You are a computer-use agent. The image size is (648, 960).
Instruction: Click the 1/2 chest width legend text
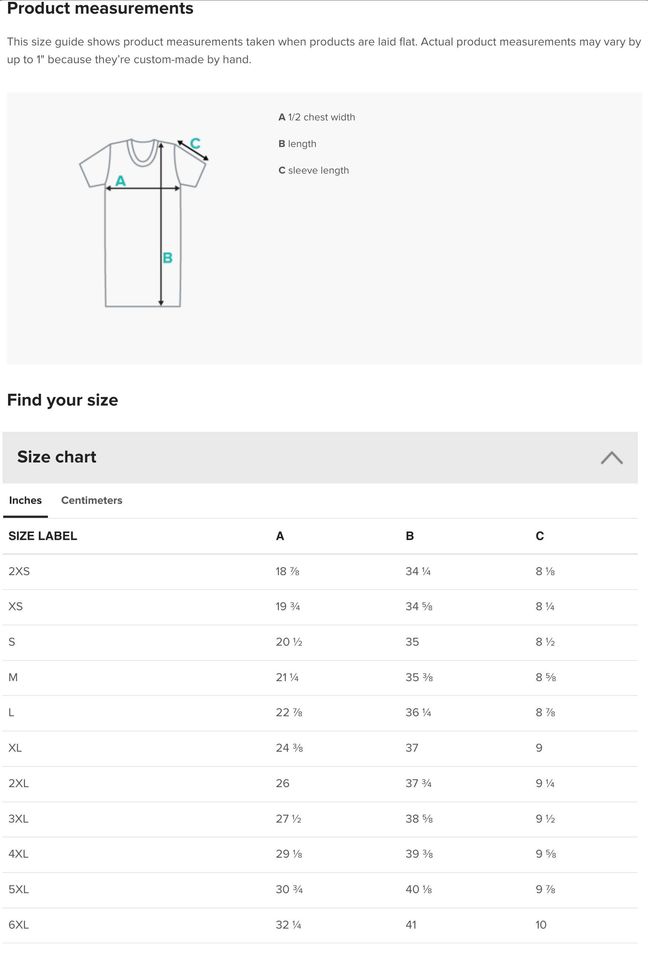pyautogui.click(x=317, y=117)
